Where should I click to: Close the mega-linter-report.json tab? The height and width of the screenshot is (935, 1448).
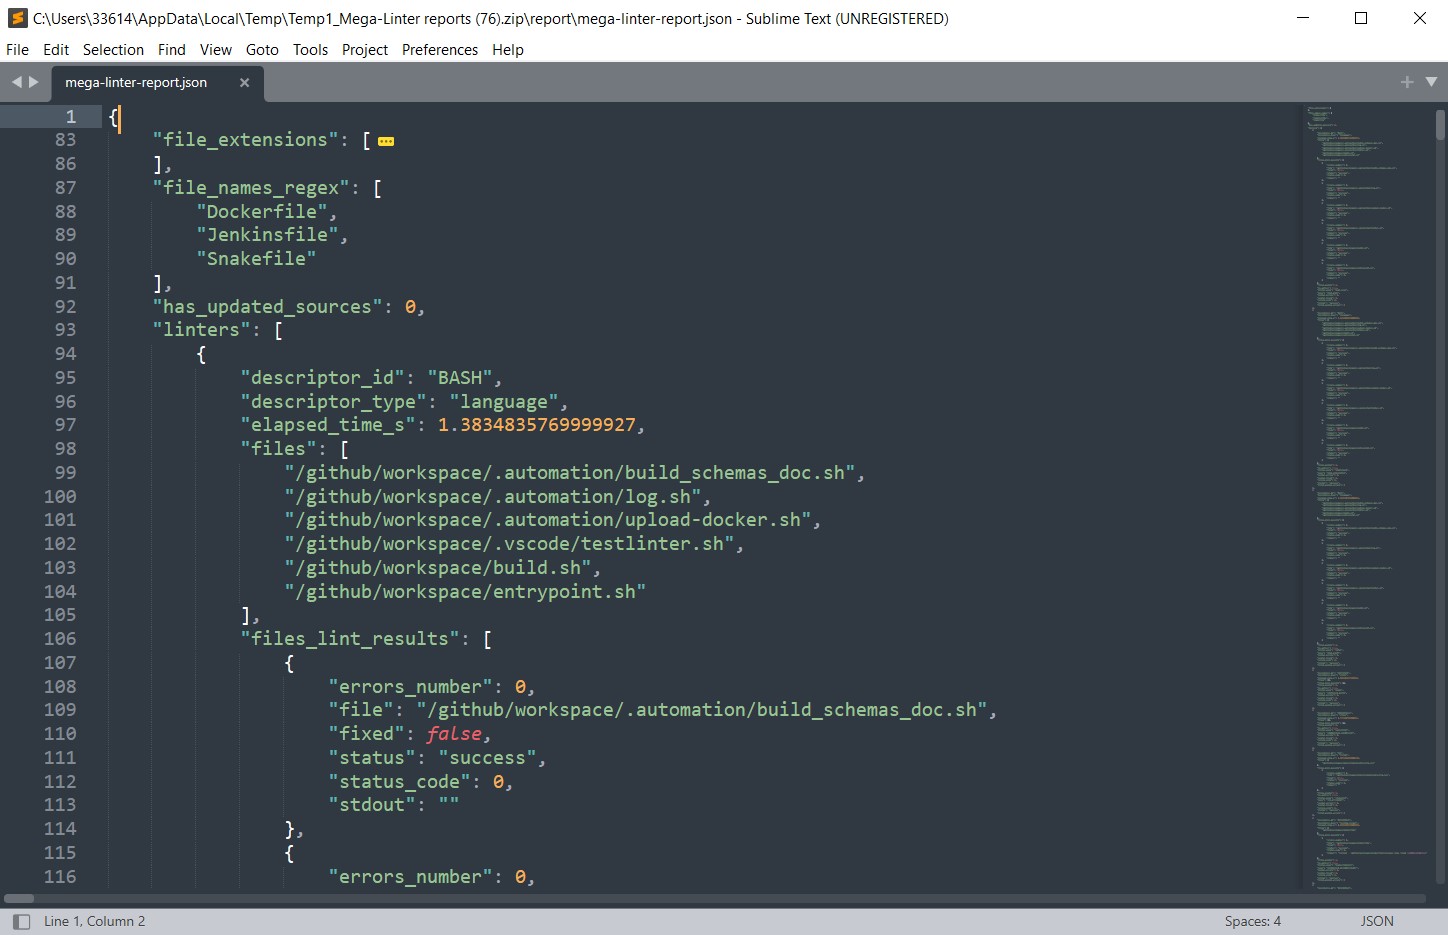[x=244, y=83]
